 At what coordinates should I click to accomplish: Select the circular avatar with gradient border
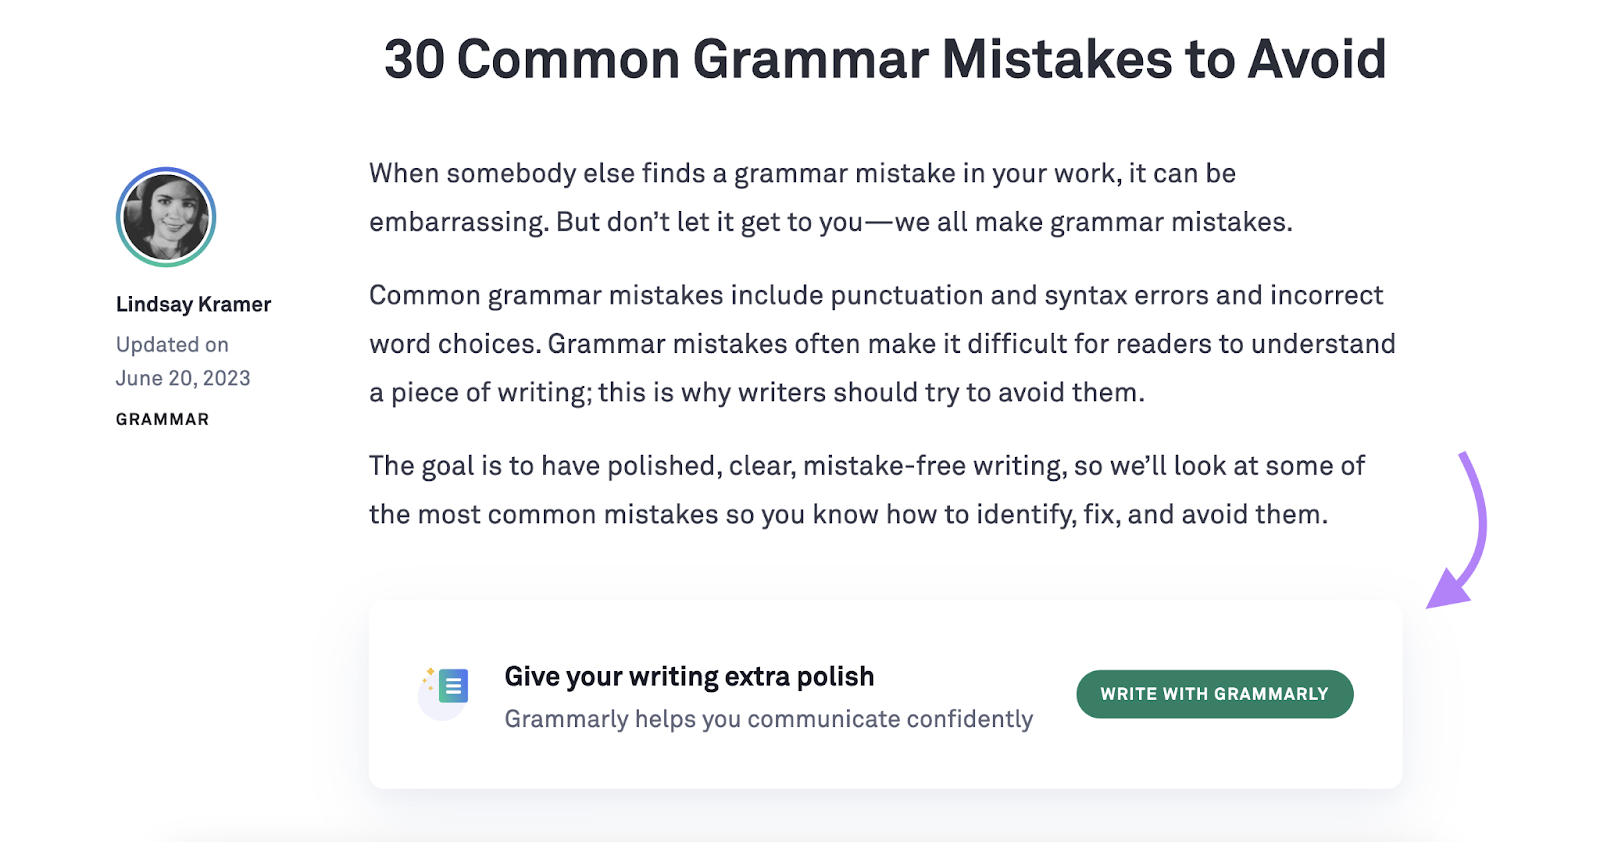tap(165, 217)
